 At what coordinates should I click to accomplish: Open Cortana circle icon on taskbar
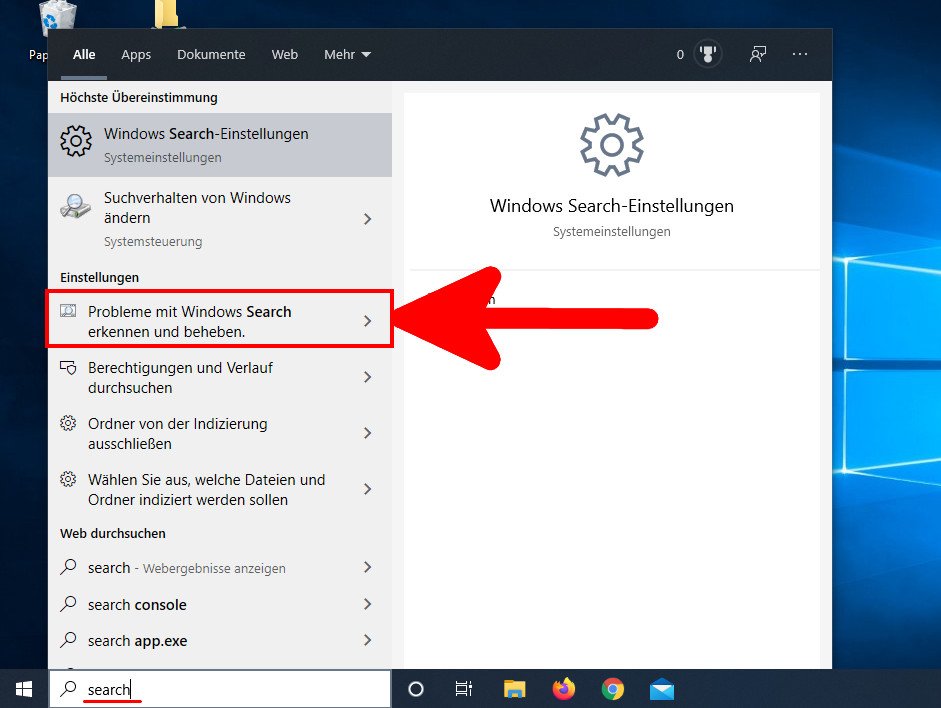coord(416,689)
